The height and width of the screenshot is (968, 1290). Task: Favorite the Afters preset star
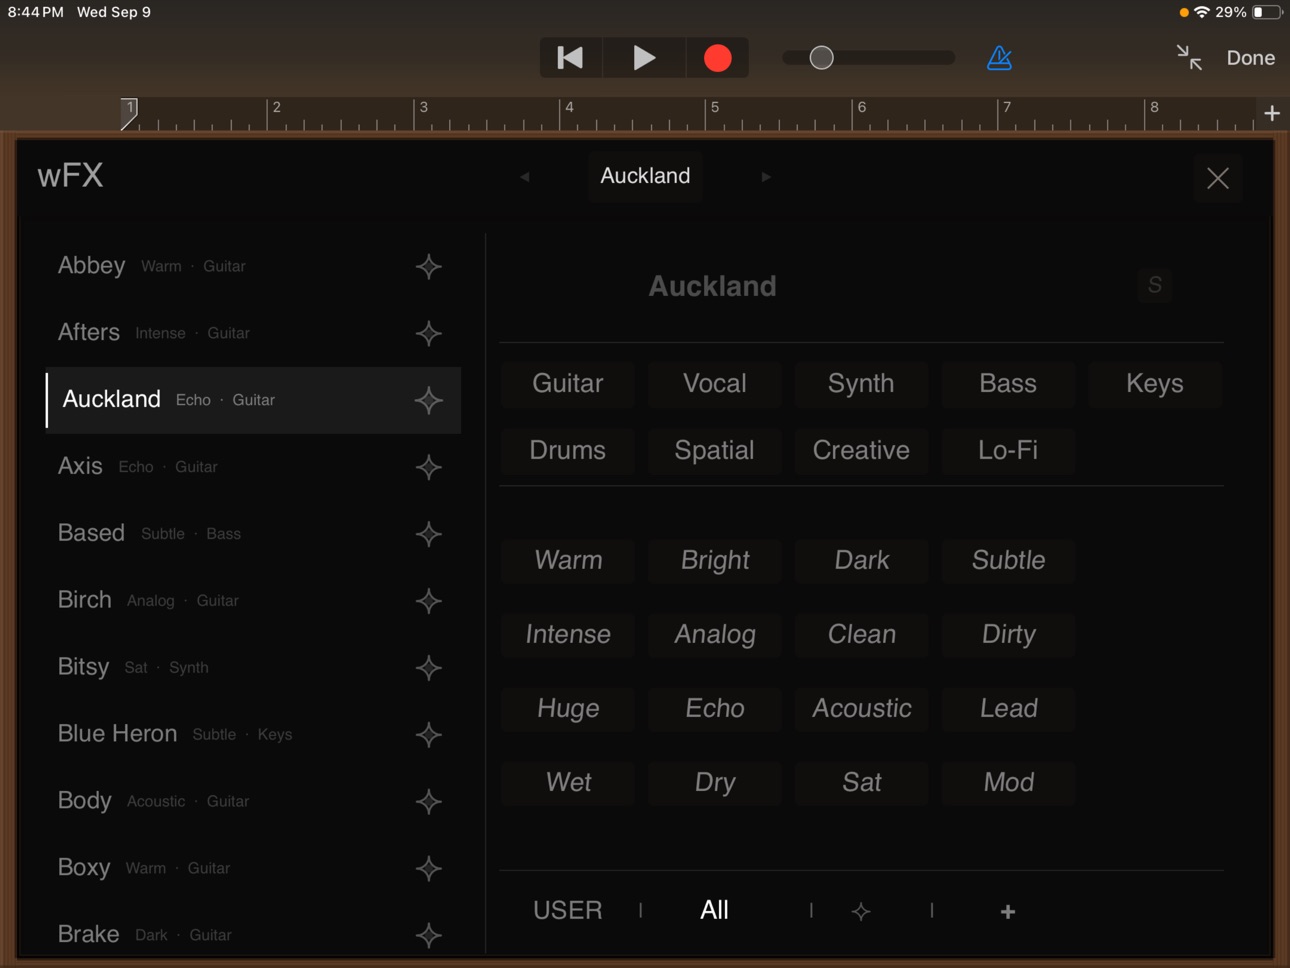point(429,333)
